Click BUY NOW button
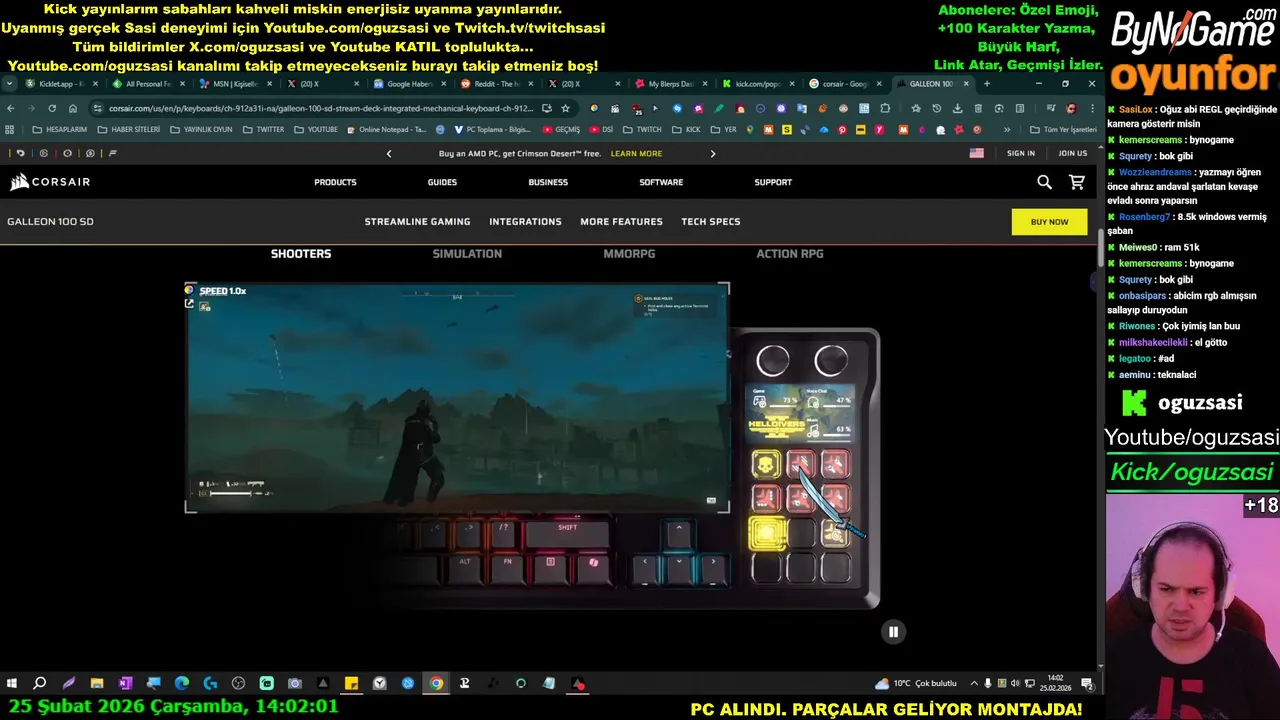The image size is (1280, 720). (1049, 222)
